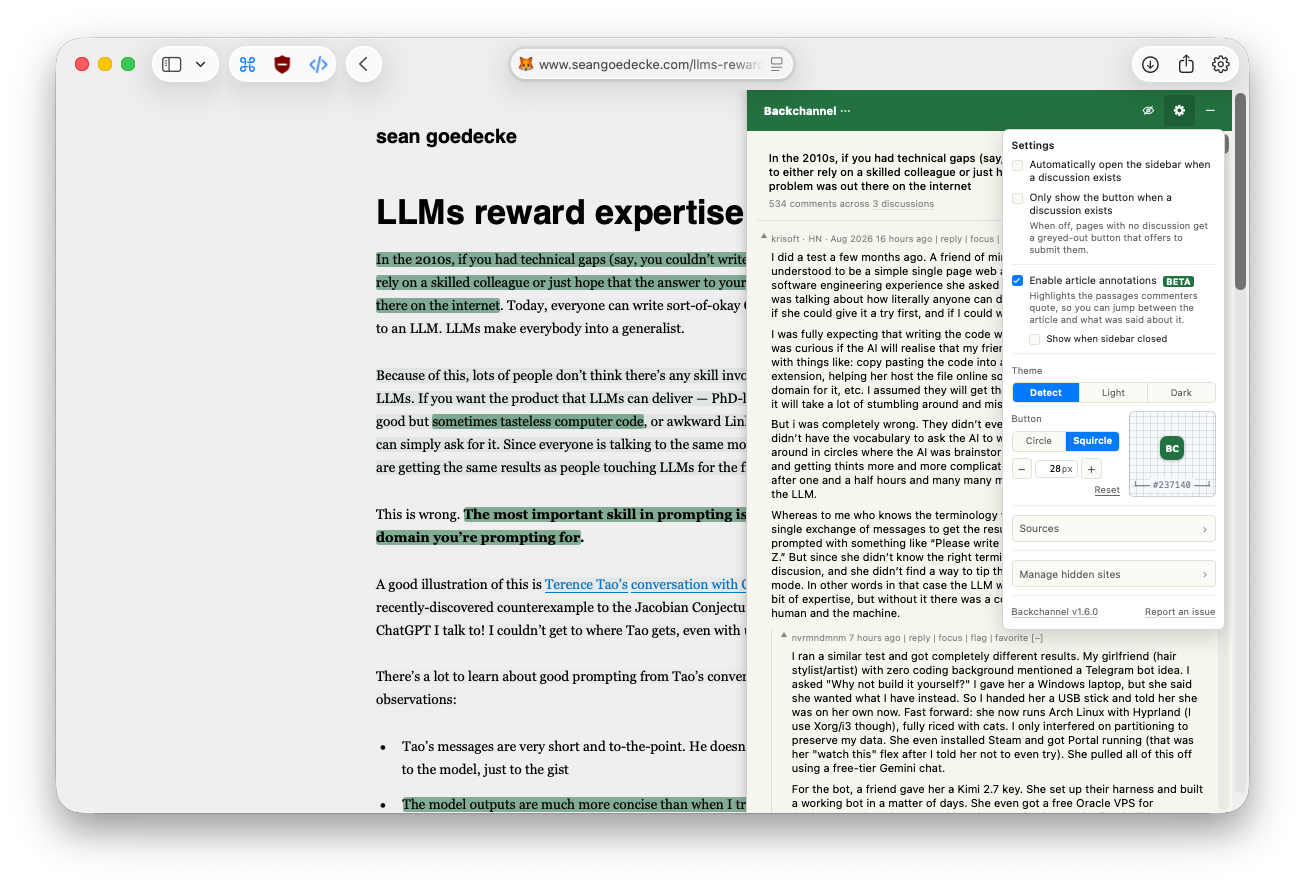Check Show when sidebar closed
The width and height of the screenshot is (1305, 887).
1035,339
